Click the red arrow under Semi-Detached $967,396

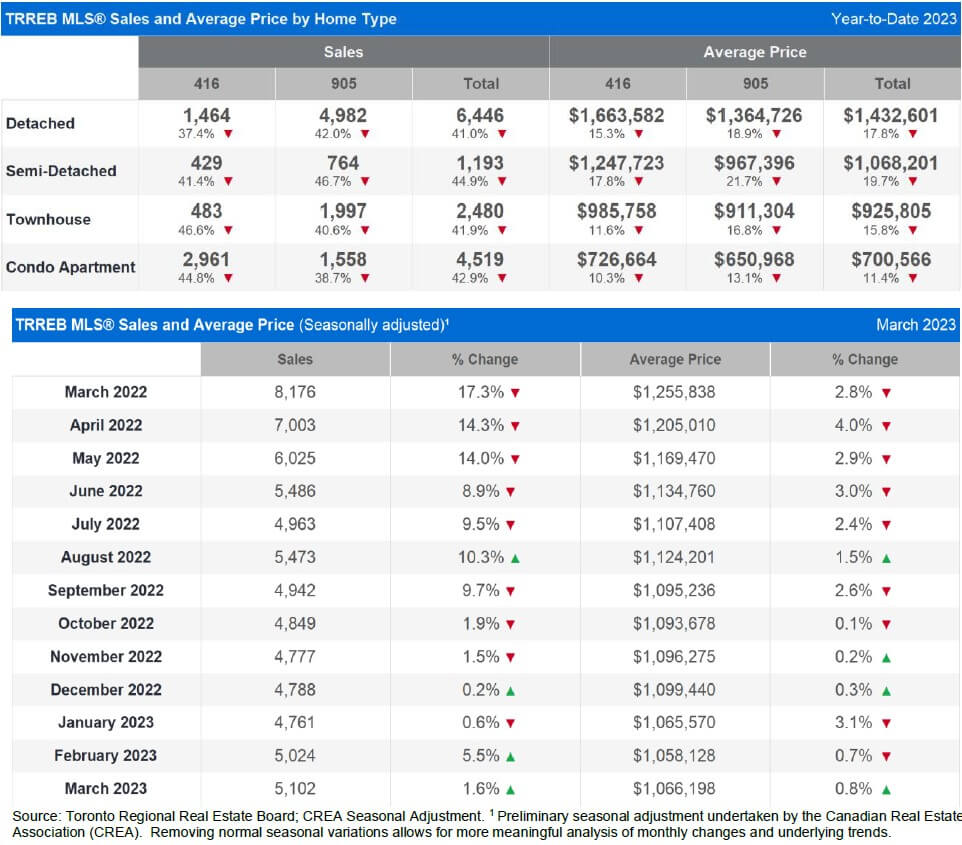point(777,181)
